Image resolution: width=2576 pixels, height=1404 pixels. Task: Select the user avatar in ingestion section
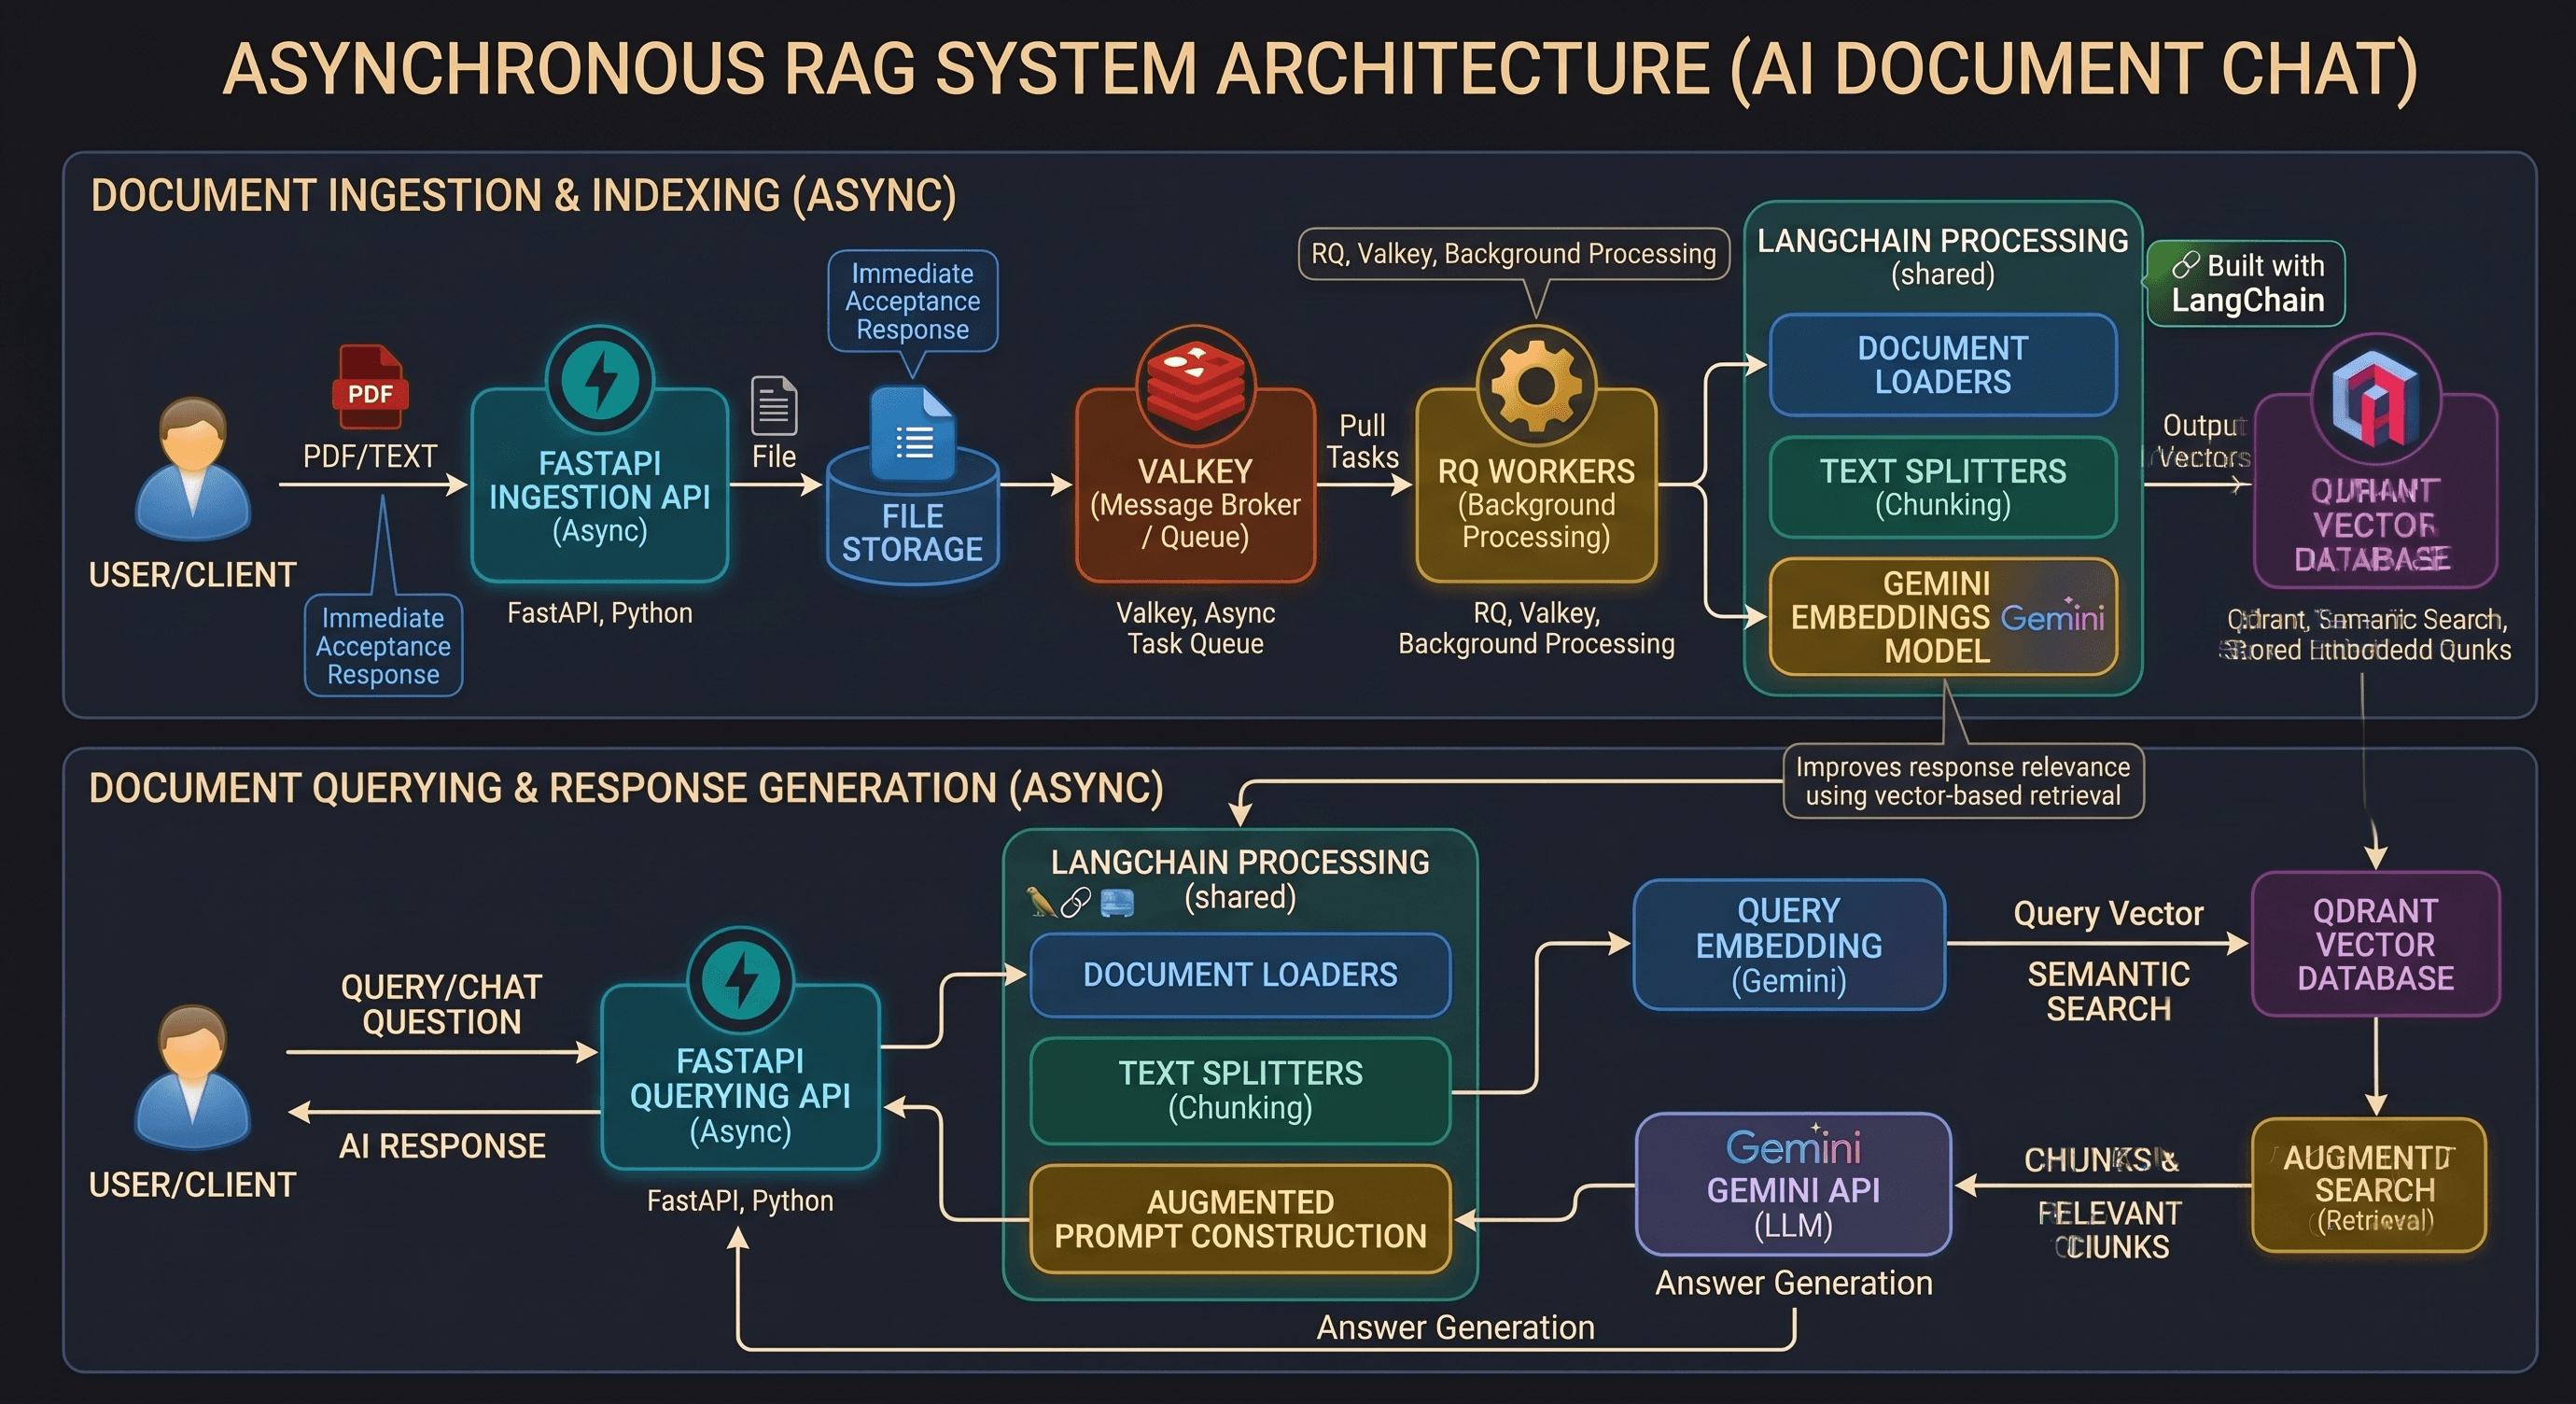click(192, 468)
